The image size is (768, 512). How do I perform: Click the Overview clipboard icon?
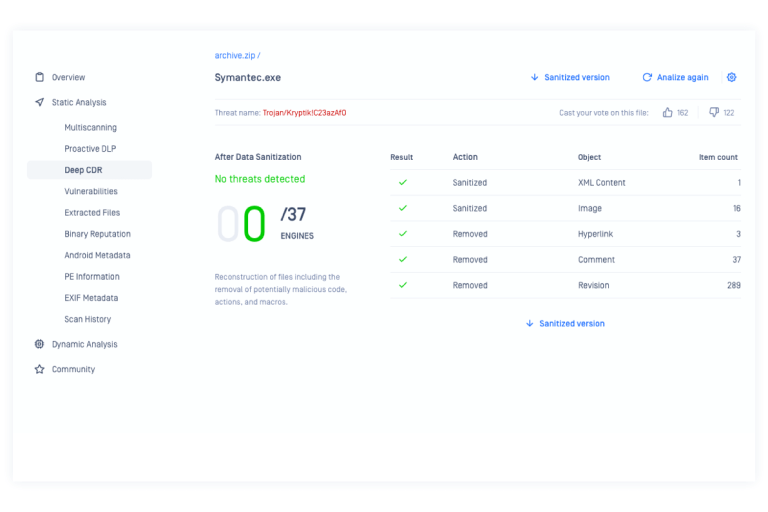pyautogui.click(x=40, y=77)
